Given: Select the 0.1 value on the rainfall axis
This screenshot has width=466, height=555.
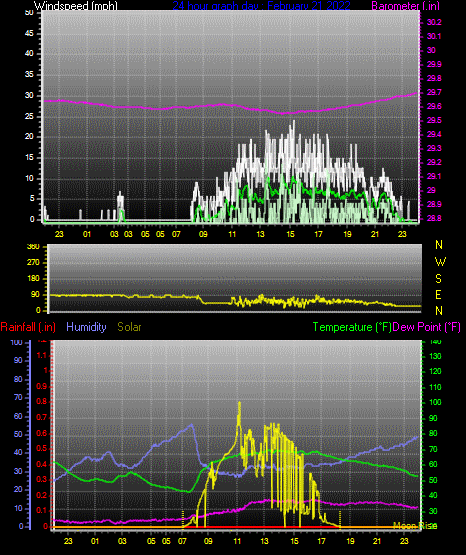Looking at the screenshot, I should 42,510.
